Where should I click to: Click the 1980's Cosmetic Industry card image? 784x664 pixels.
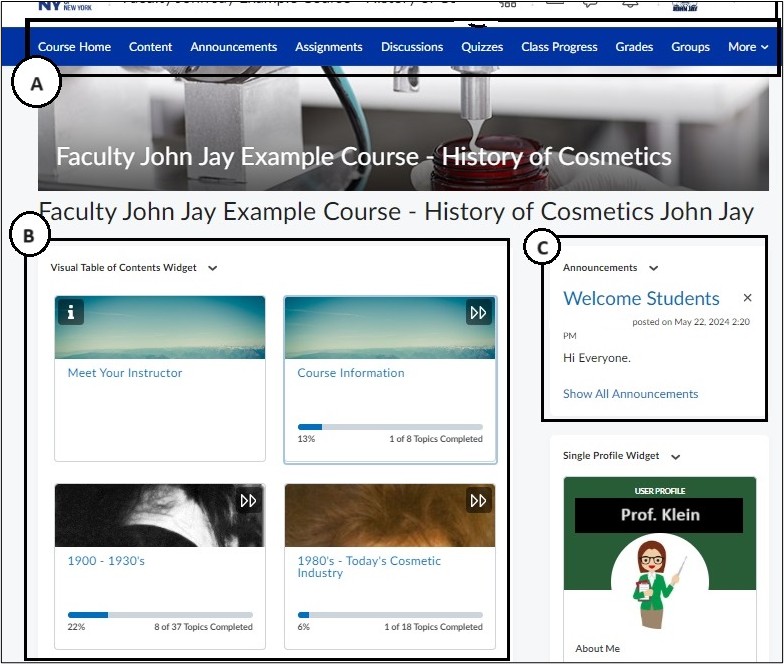click(x=390, y=516)
